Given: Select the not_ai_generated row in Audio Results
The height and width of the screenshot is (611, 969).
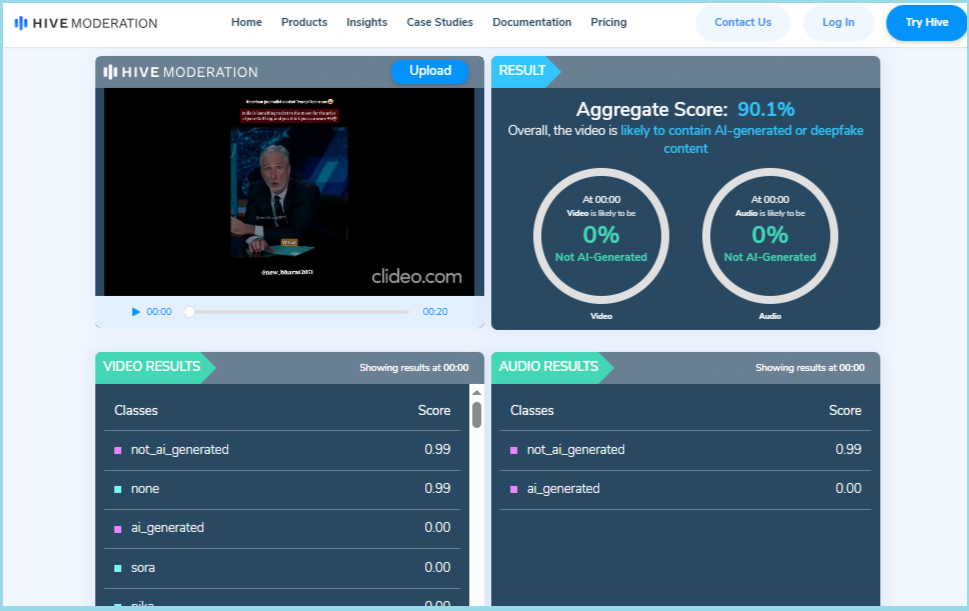Looking at the screenshot, I should (x=685, y=450).
